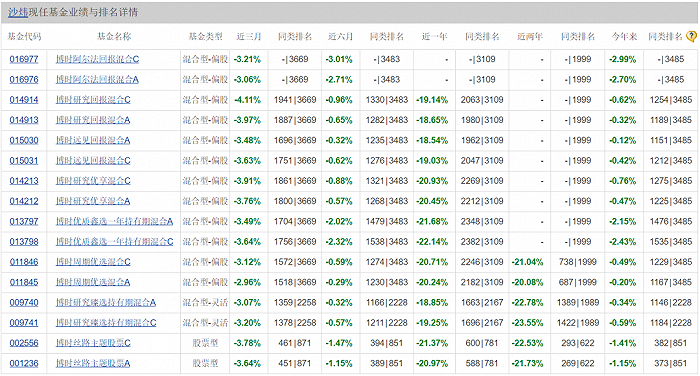Screen dimensions: 700x376
Task: Open fund code 014213 link
Action: click(24, 181)
